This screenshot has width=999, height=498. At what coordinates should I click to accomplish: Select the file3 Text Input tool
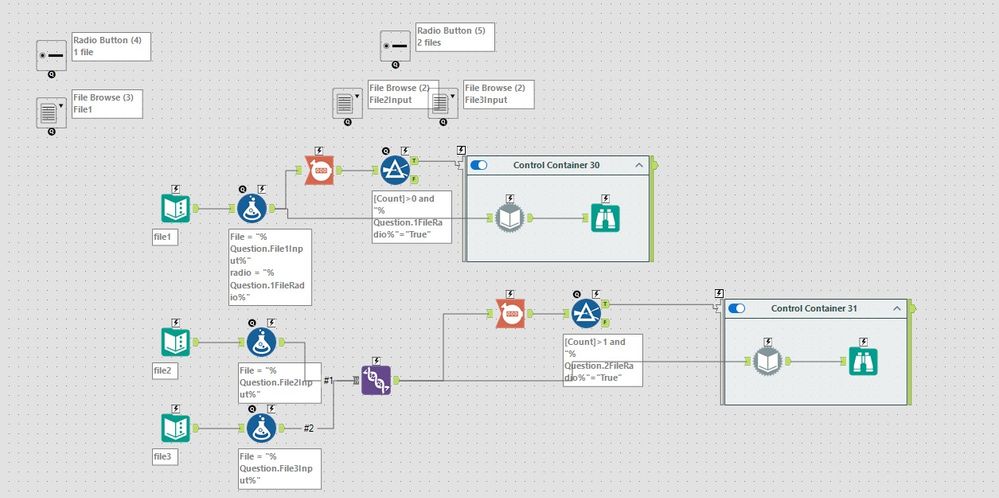[x=175, y=428]
